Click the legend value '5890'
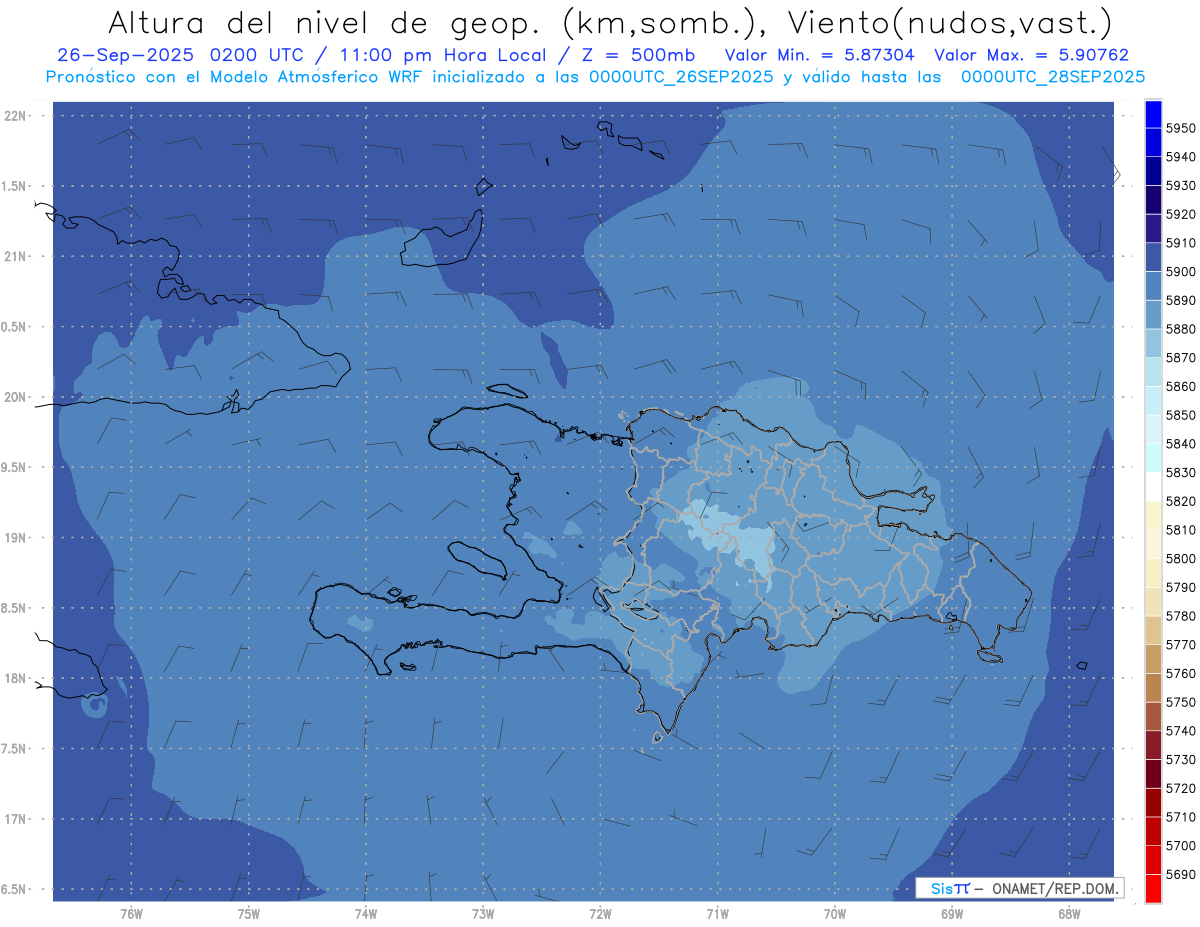This screenshot has height=927, width=1200. point(1180,300)
